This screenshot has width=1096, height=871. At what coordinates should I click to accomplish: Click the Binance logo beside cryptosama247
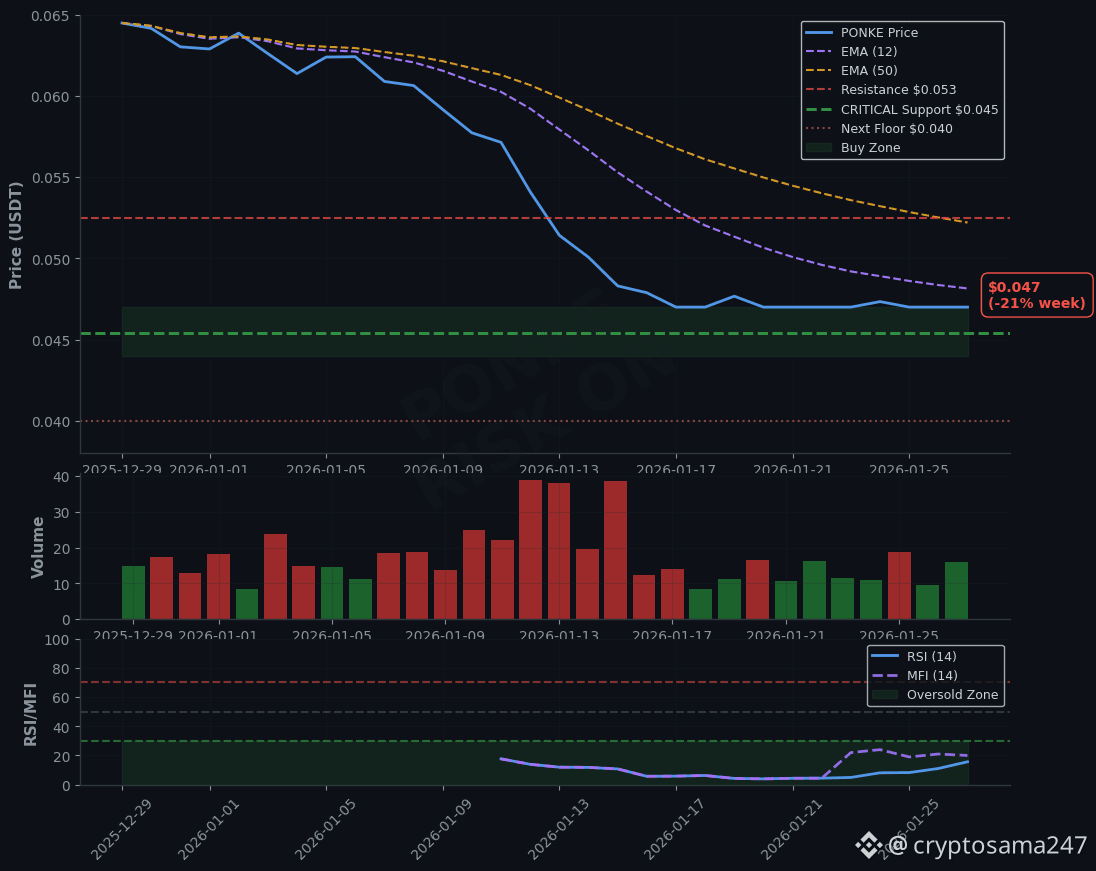click(x=869, y=845)
